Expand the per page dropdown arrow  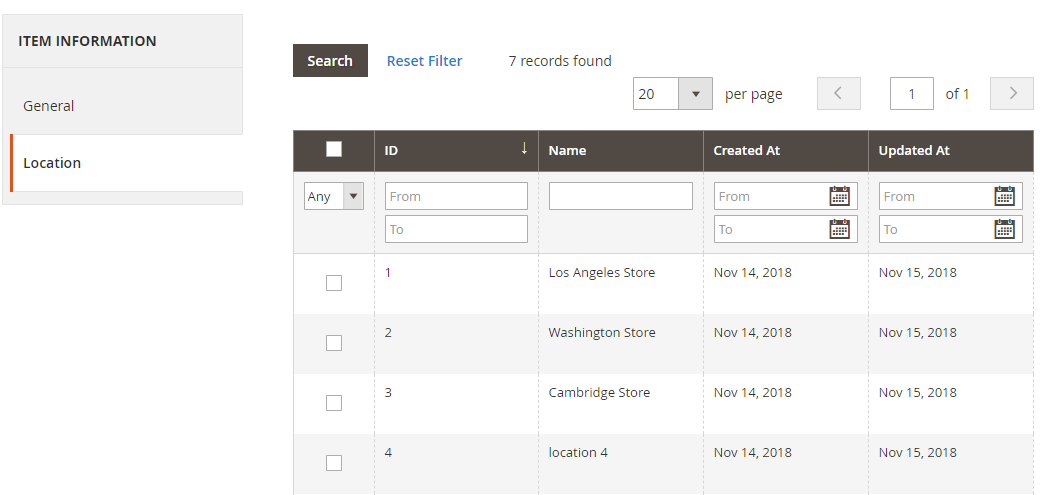click(x=695, y=94)
